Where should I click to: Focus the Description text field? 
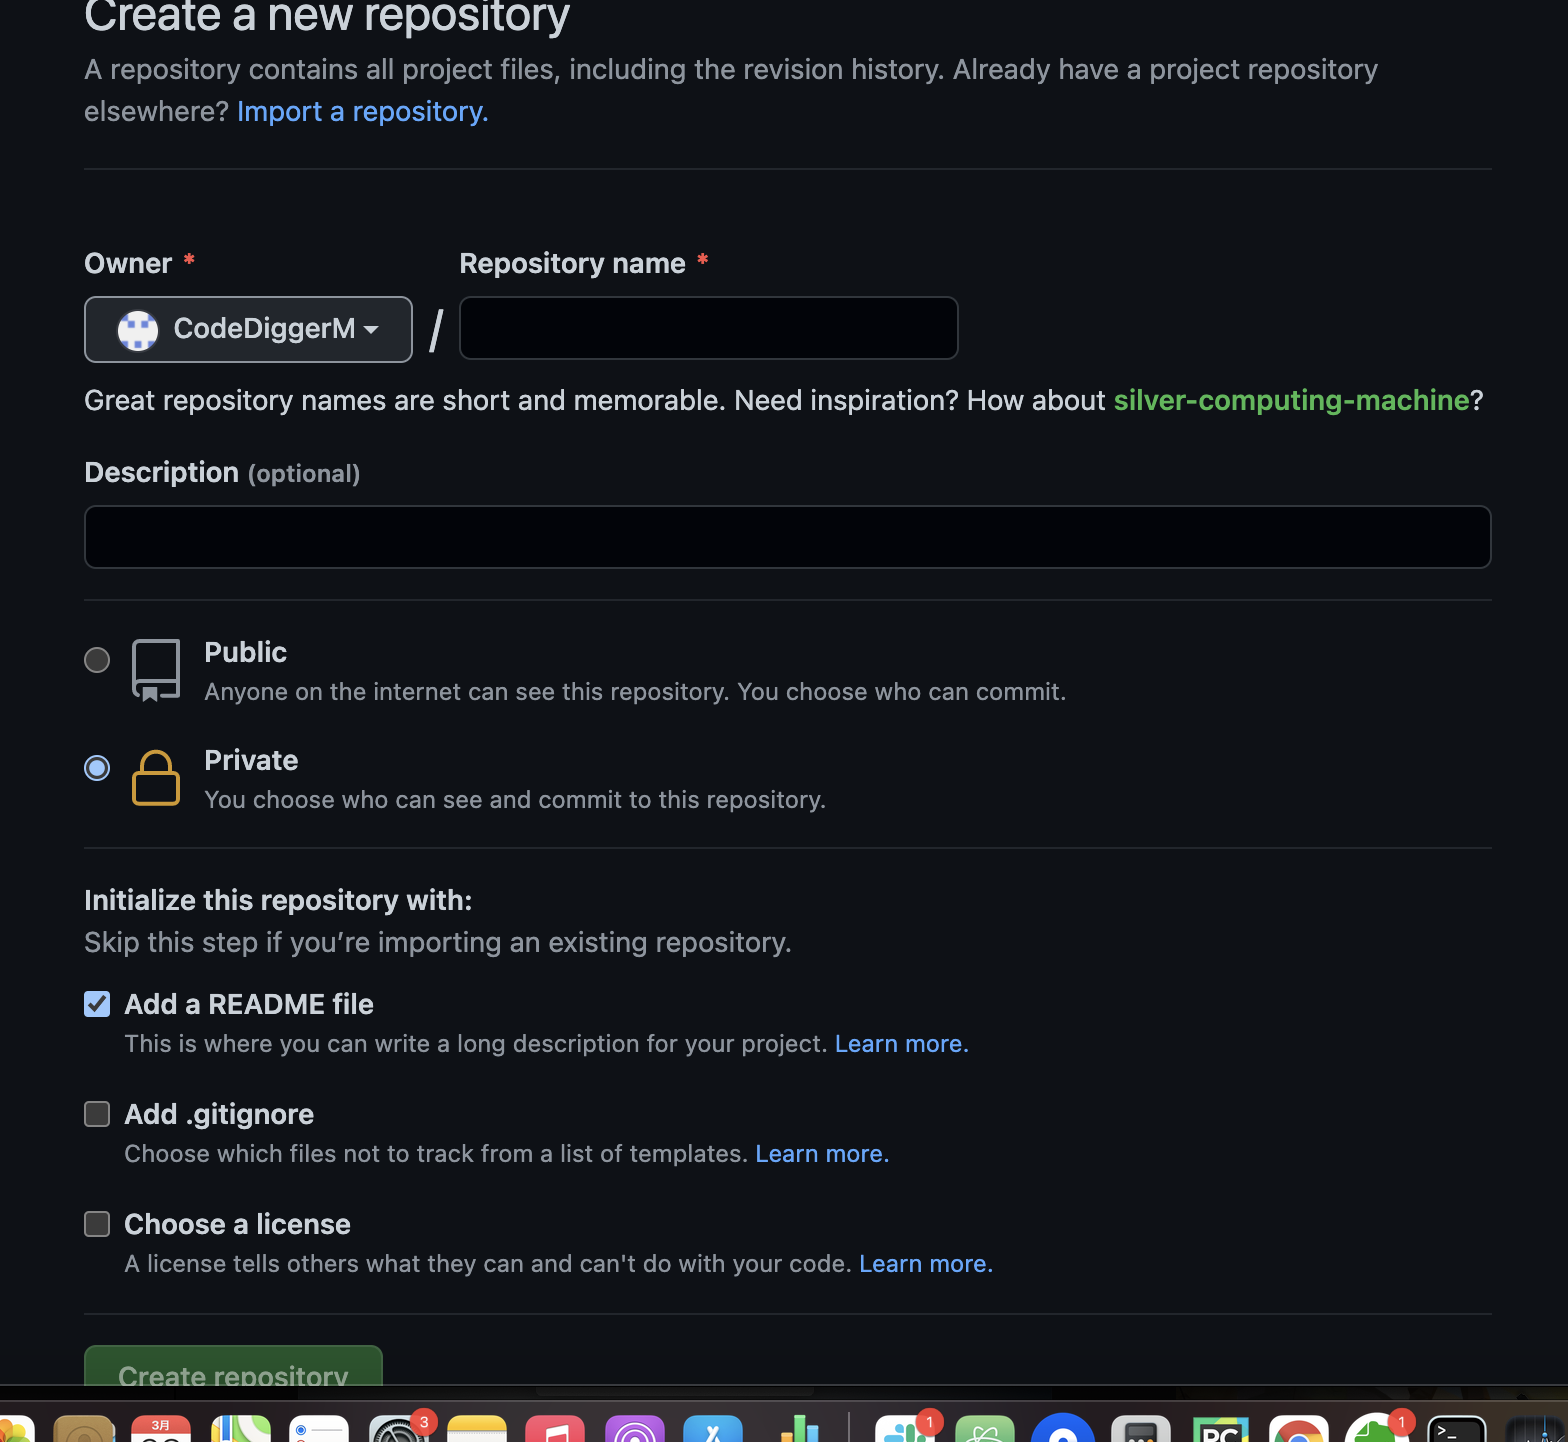pos(787,537)
